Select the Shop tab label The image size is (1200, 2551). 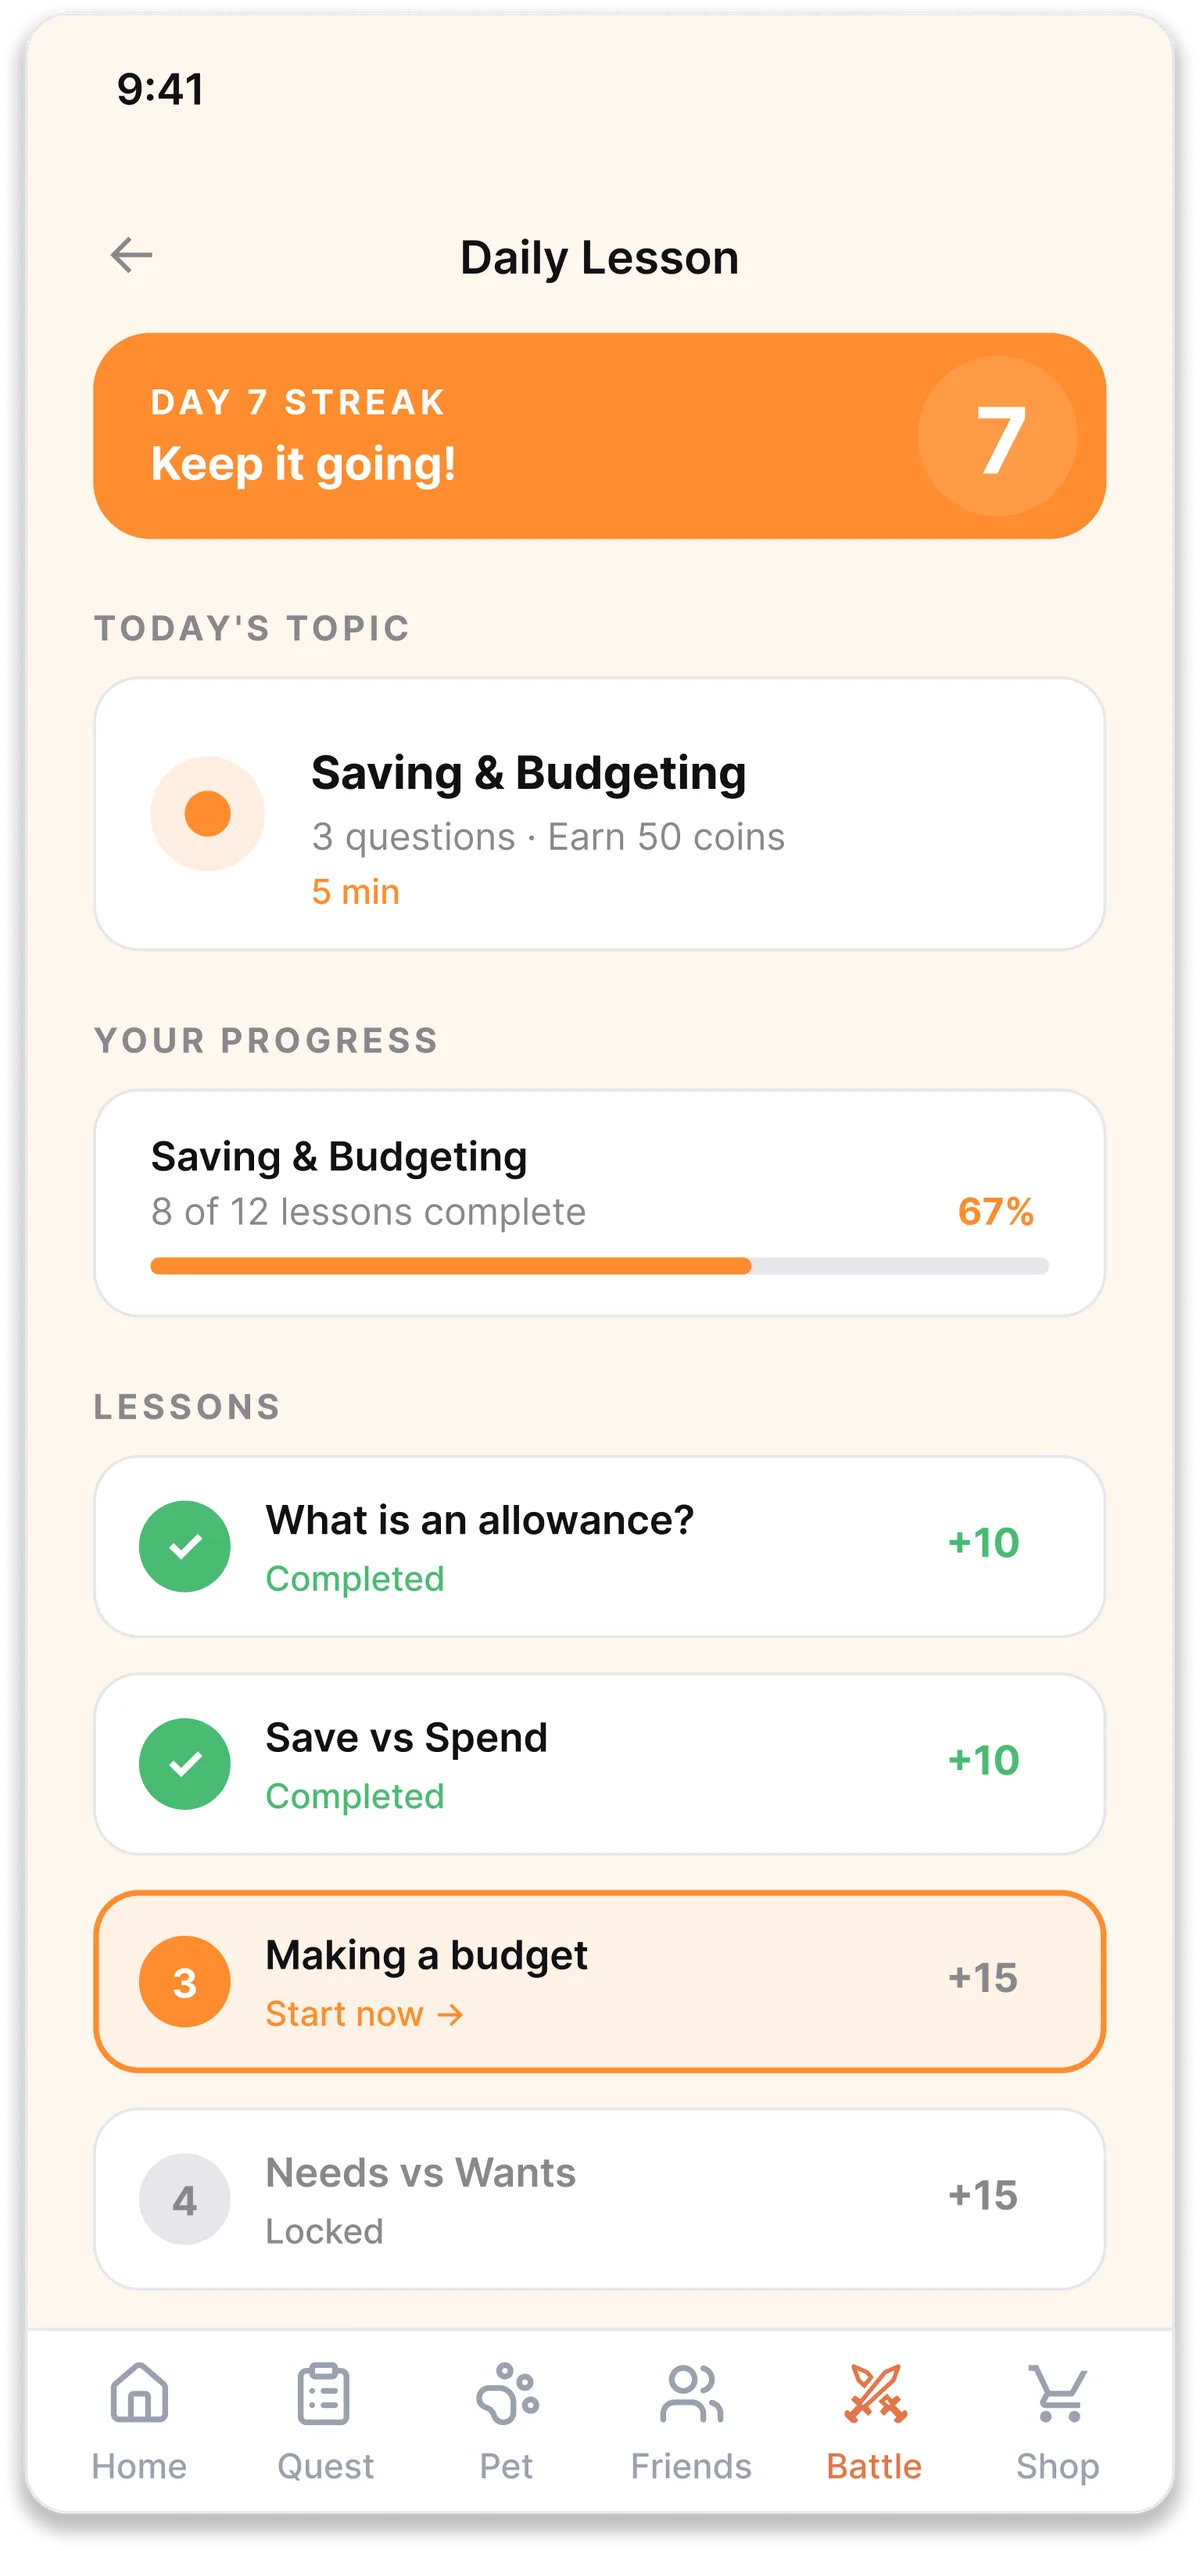[1058, 2466]
